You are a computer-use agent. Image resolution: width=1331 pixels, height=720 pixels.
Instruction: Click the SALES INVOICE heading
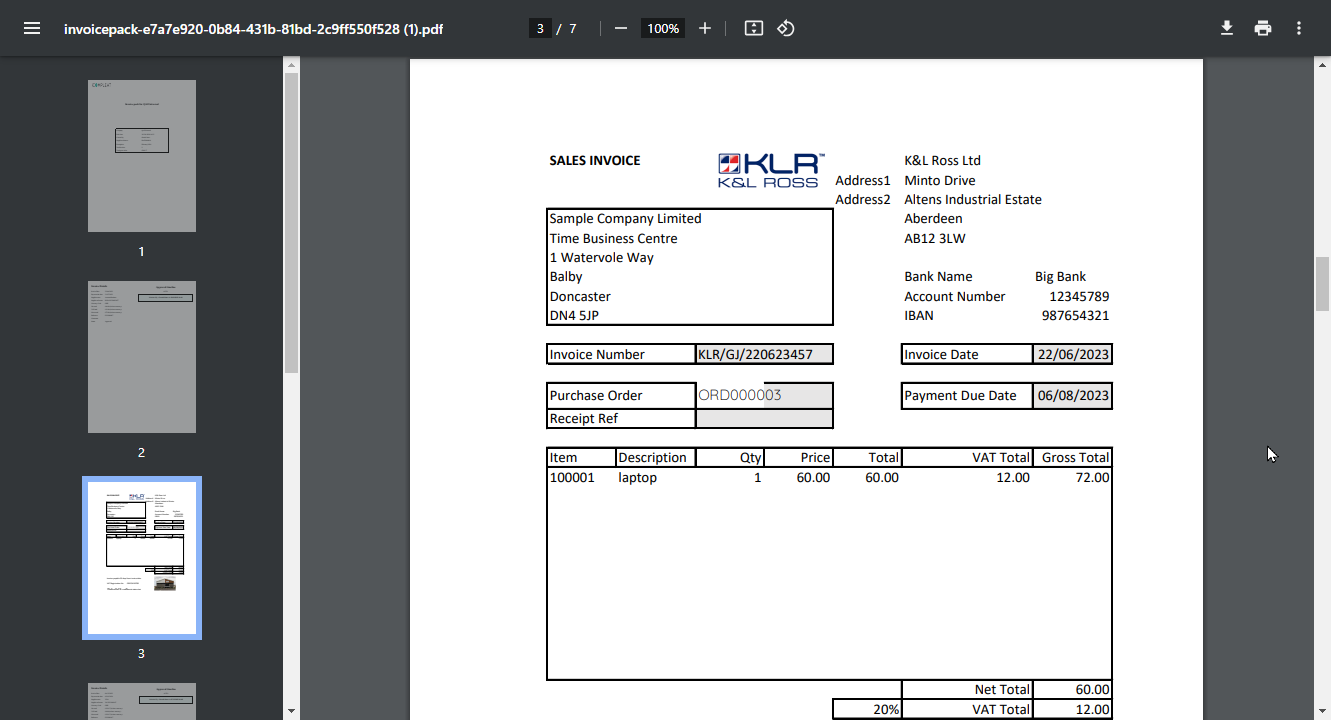pos(595,160)
